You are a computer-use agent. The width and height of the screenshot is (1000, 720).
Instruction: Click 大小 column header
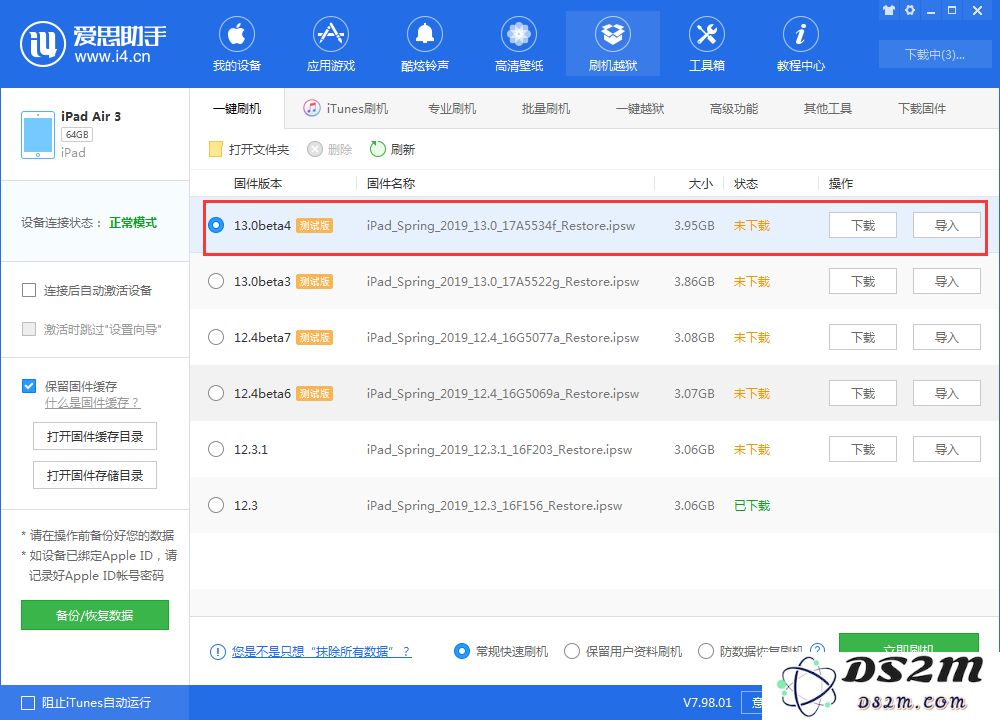pos(700,184)
